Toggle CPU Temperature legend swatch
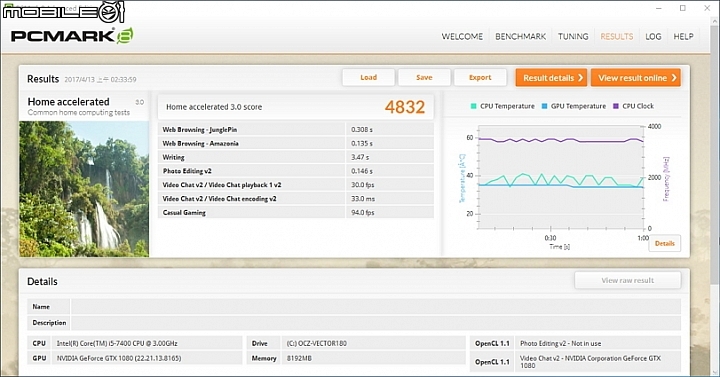 click(473, 106)
